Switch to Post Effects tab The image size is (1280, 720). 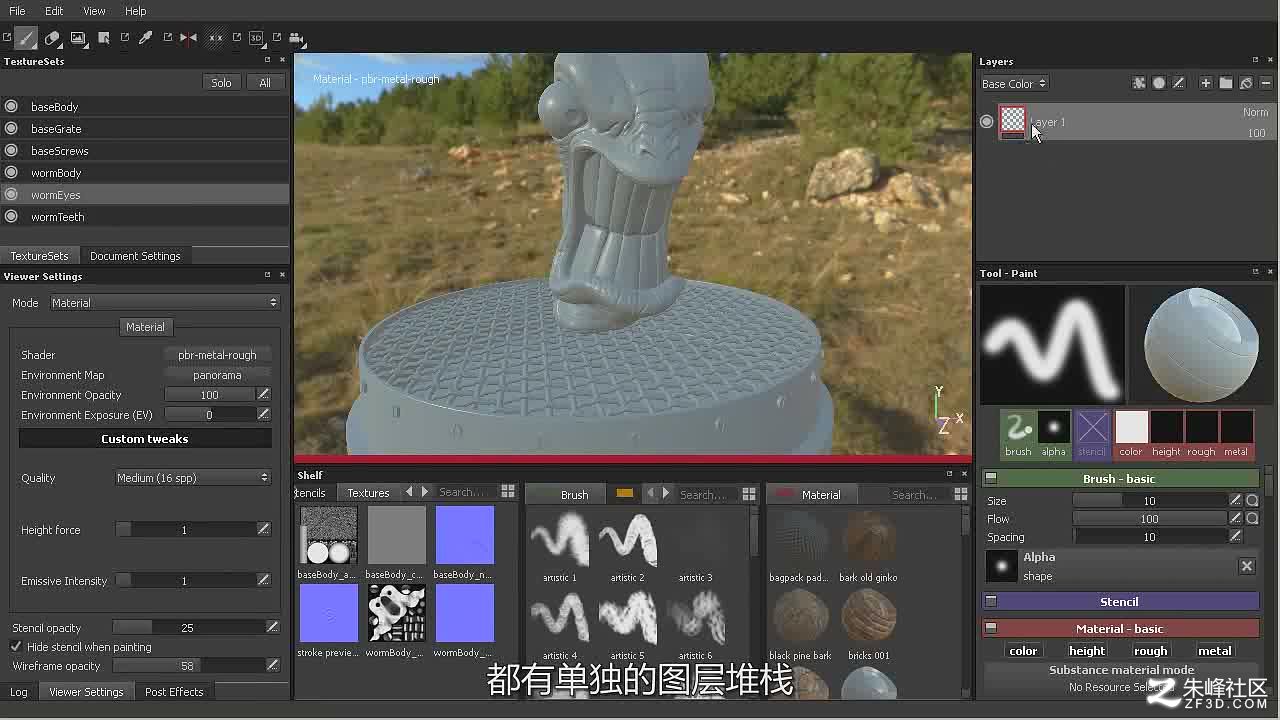click(x=174, y=692)
